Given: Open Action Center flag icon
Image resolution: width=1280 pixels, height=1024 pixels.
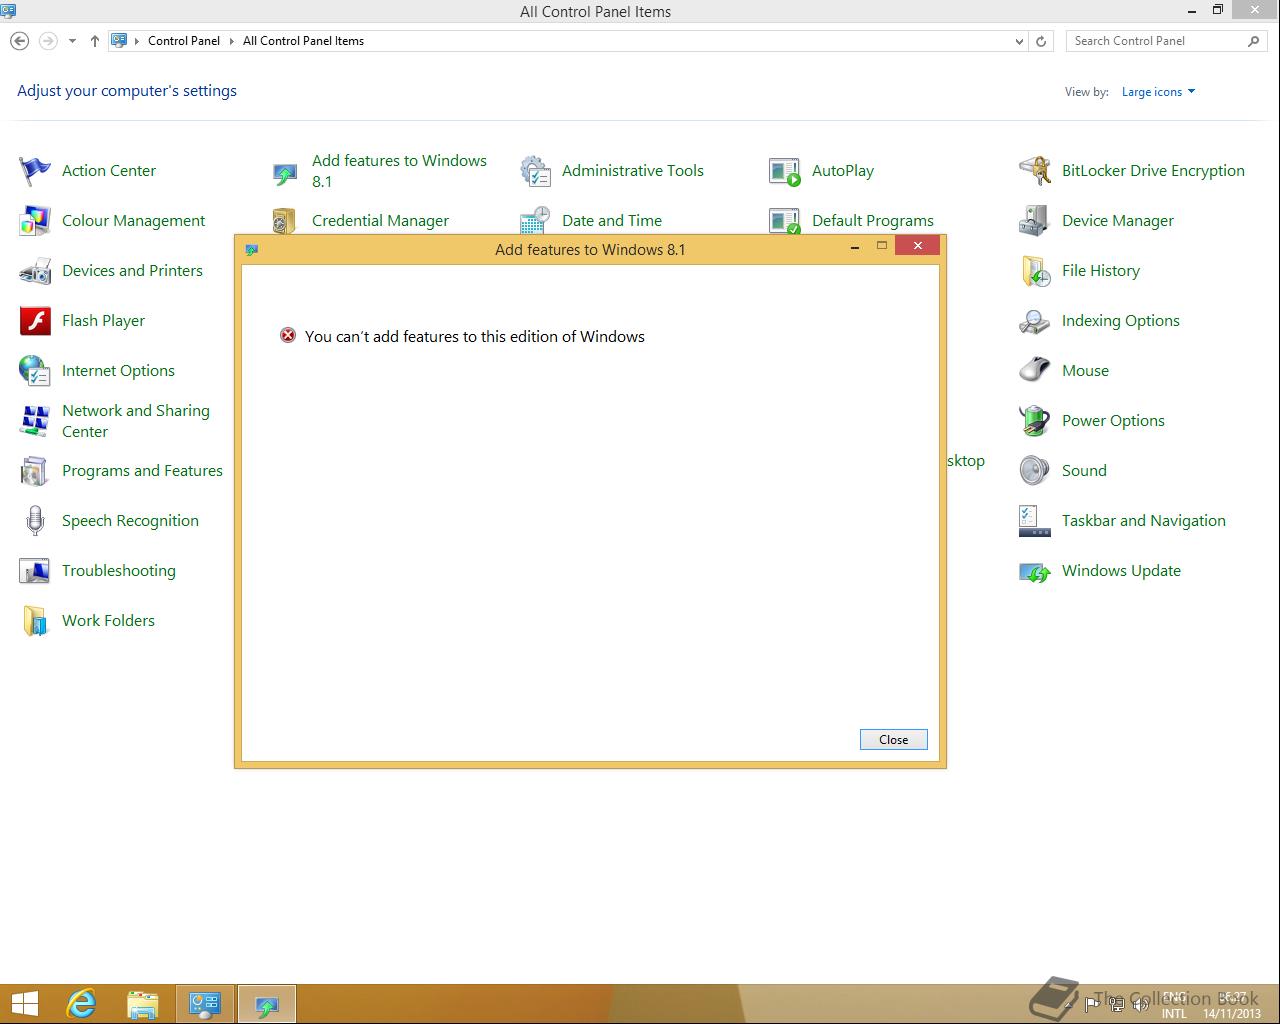Looking at the screenshot, I should (35, 171).
